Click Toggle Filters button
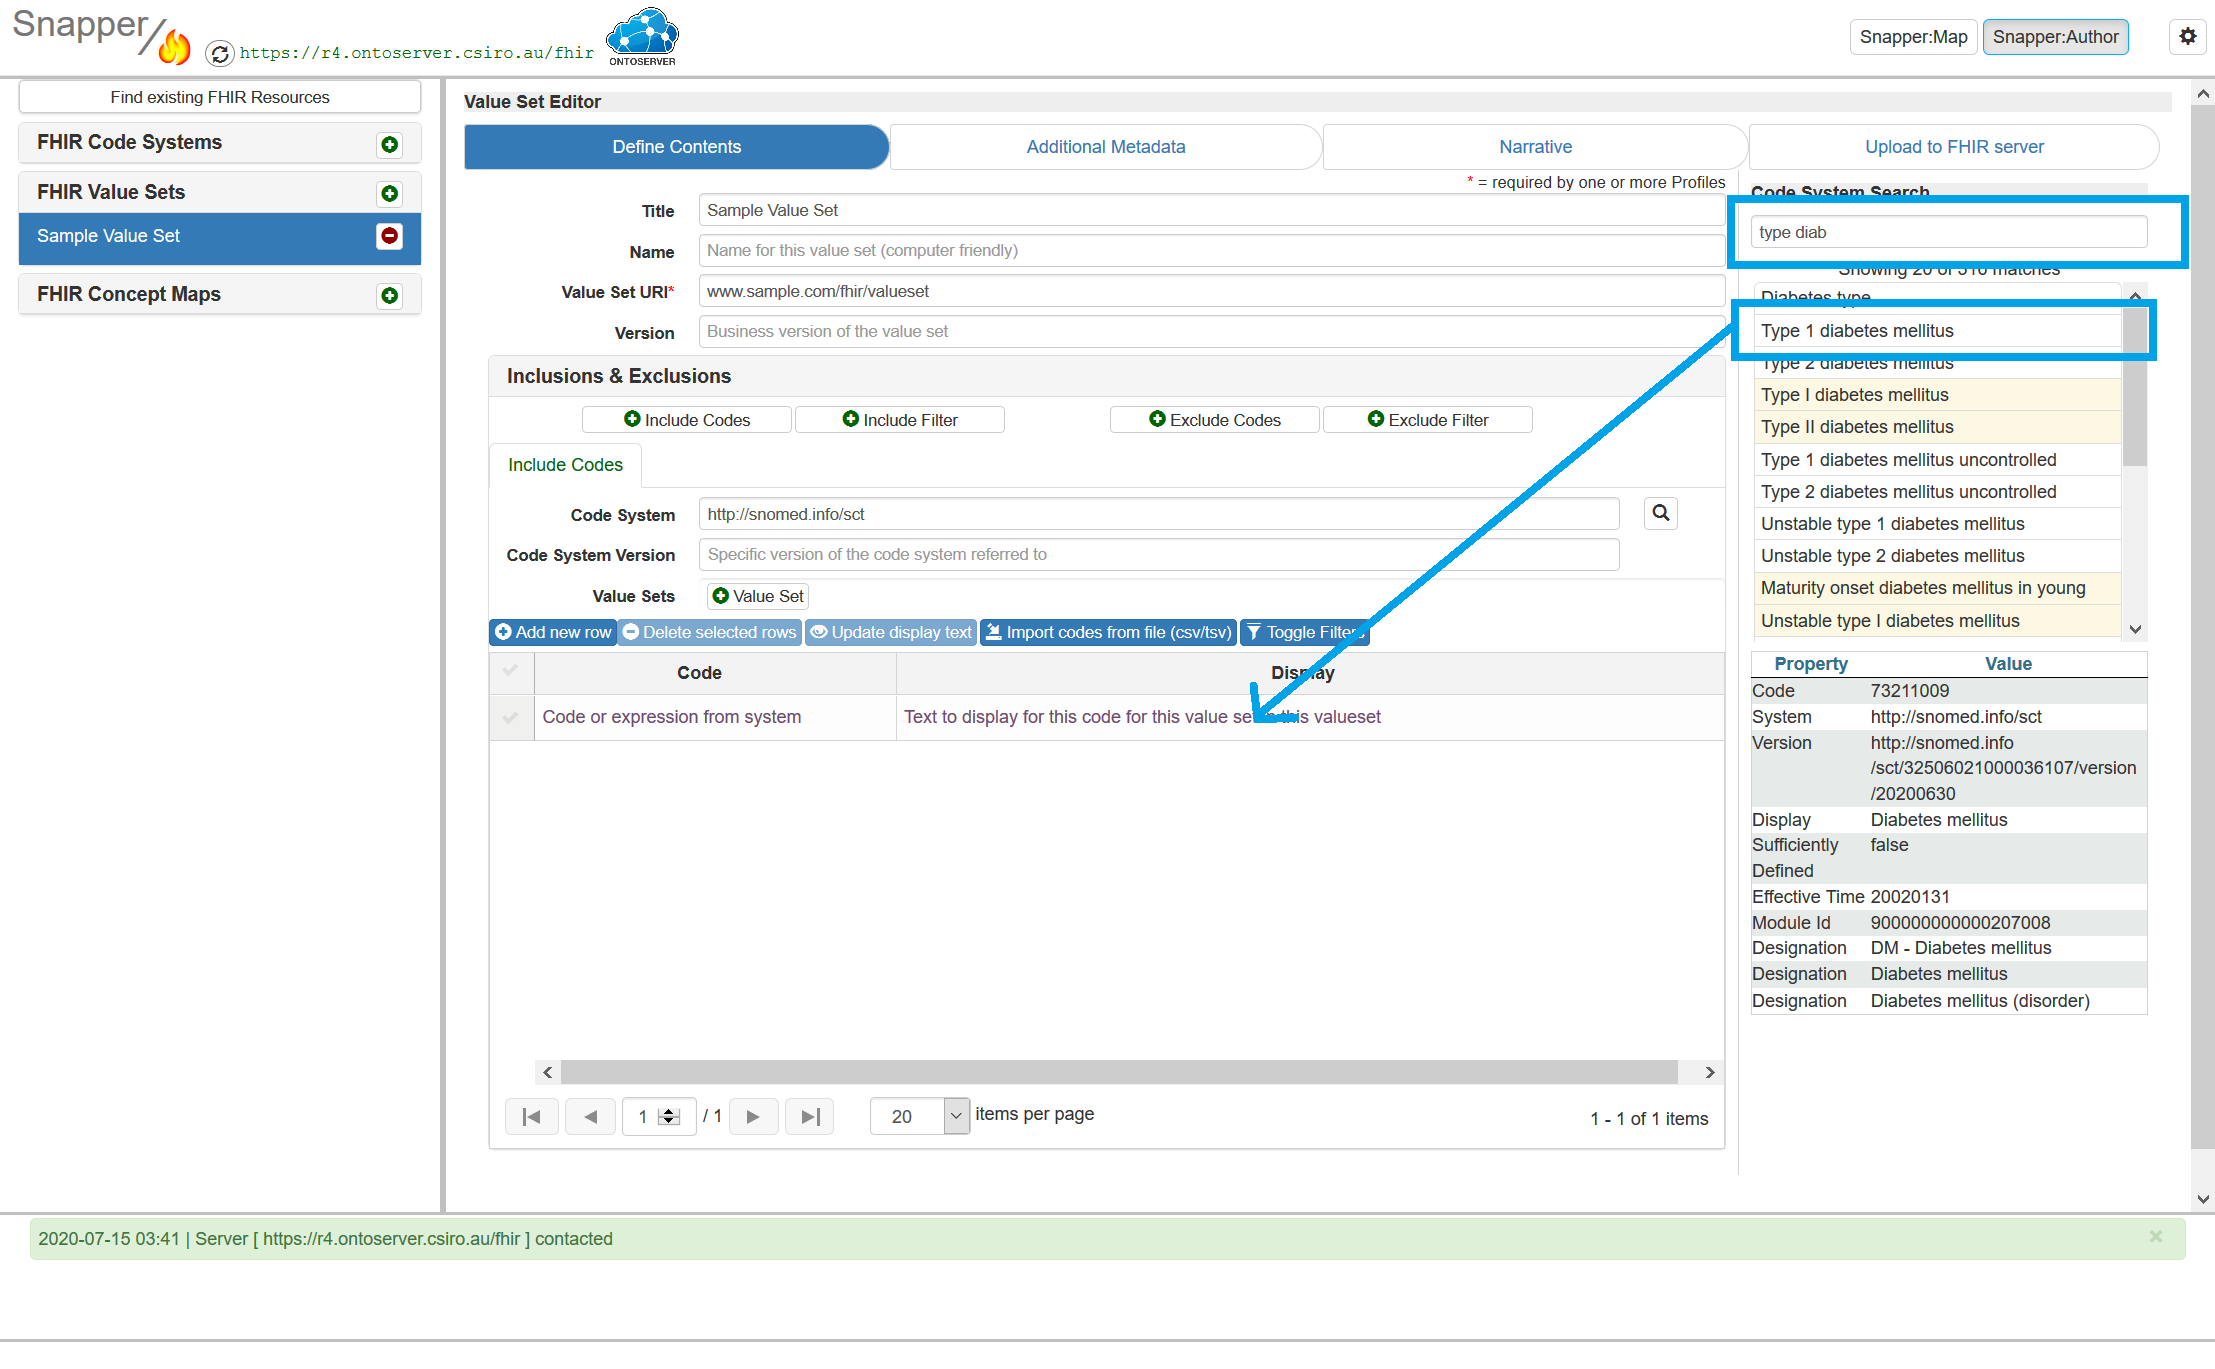 tap(1305, 632)
